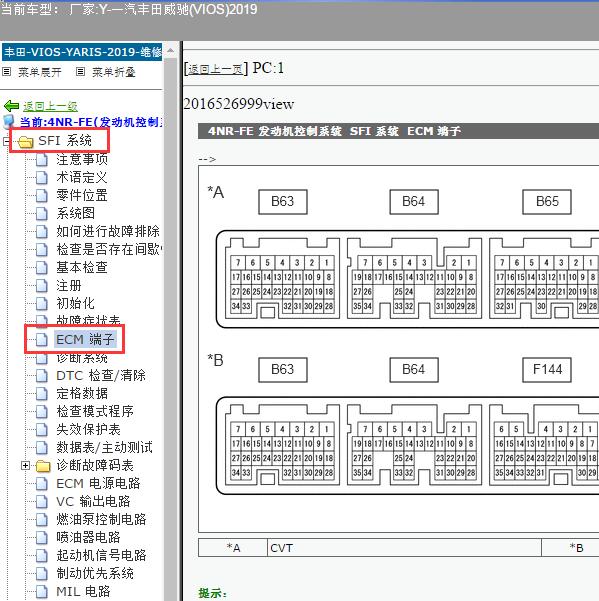Click 菜单折叠 to collapse all menus

click(x=114, y=72)
